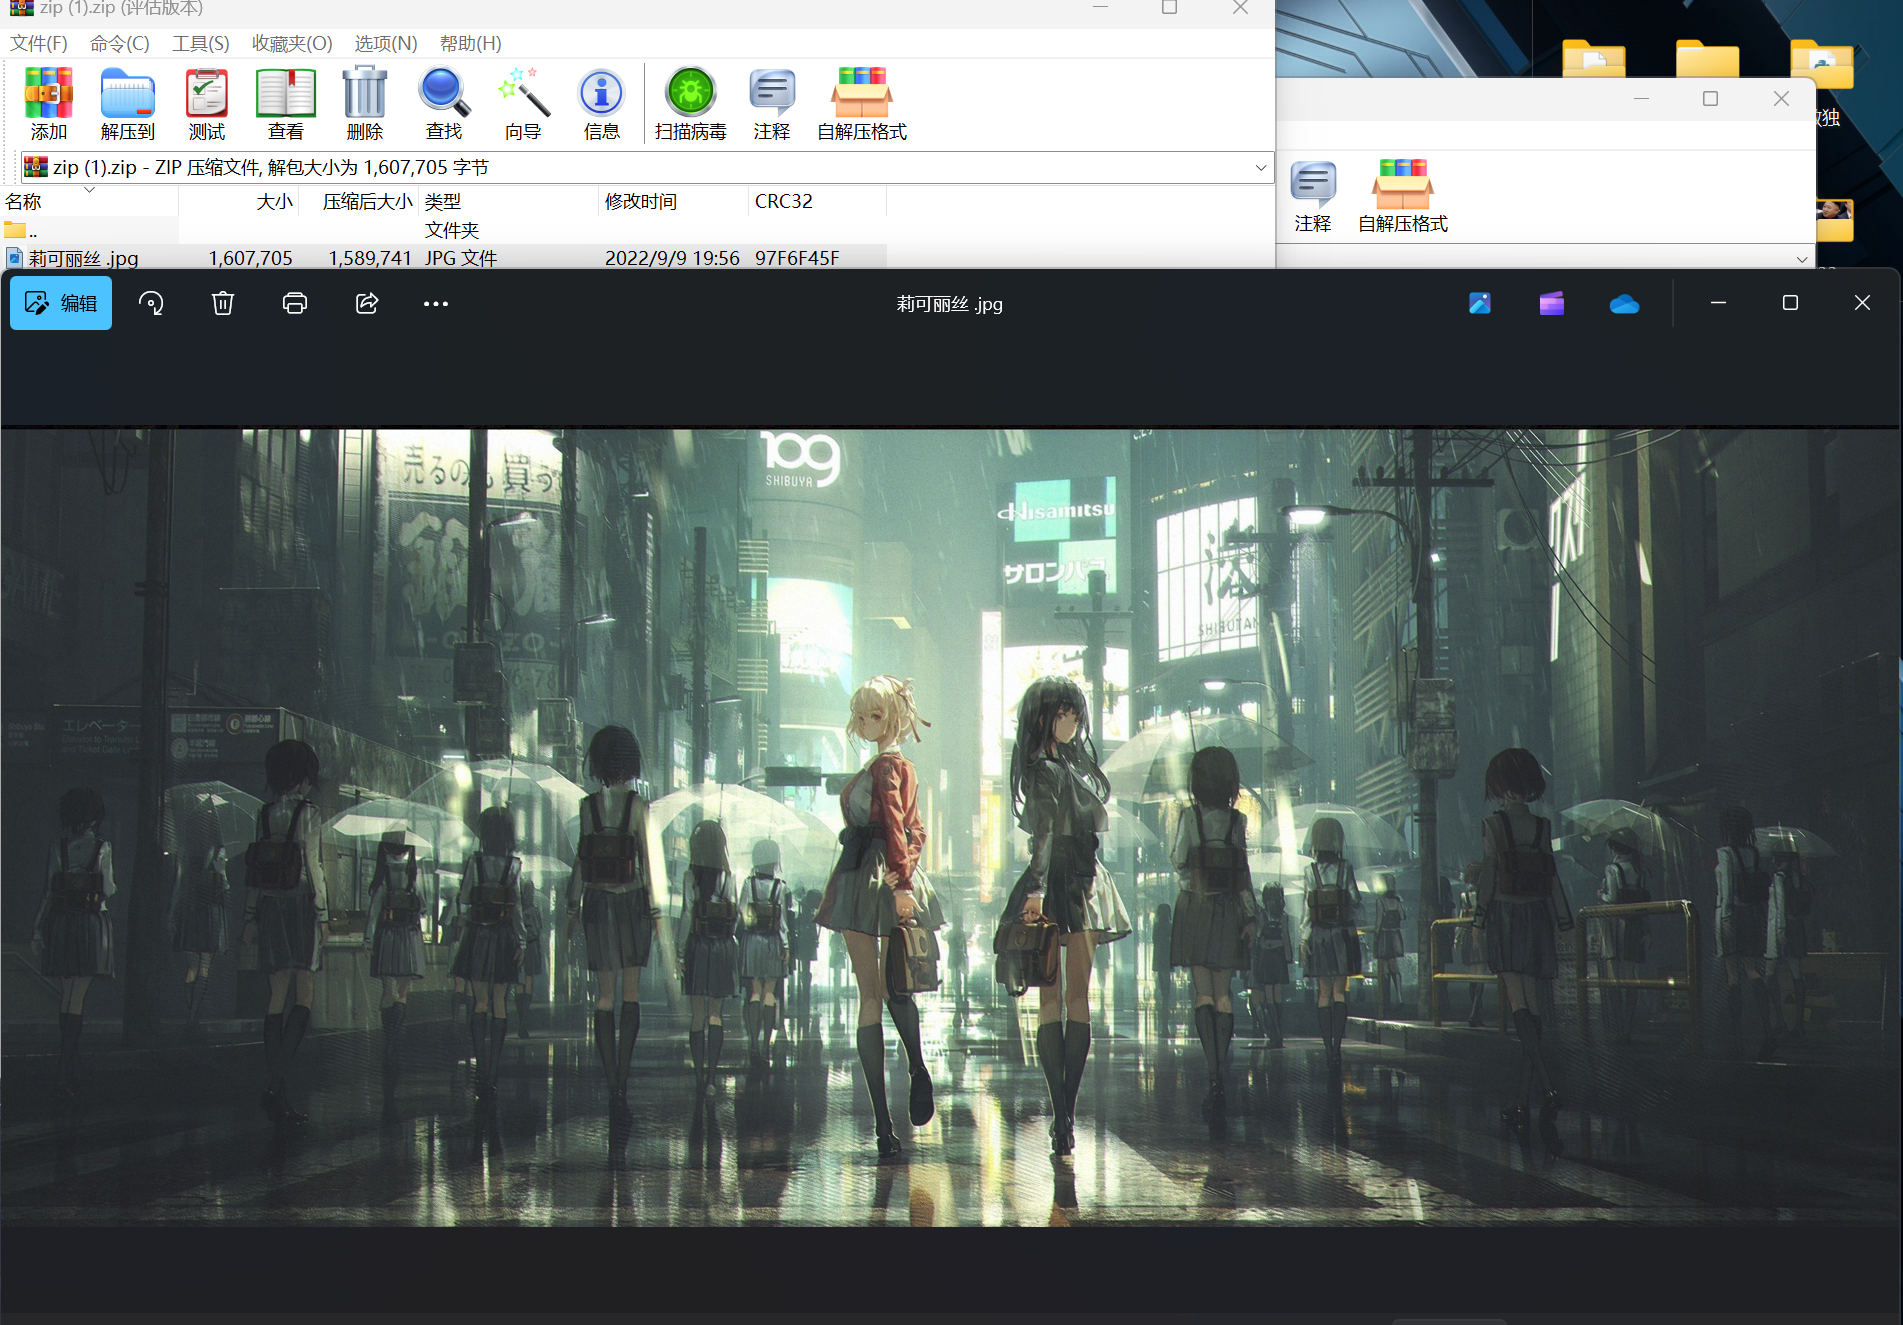Open the Find (查找) magnifier tool
1903x1325 pixels.
pyautogui.click(x=444, y=103)
